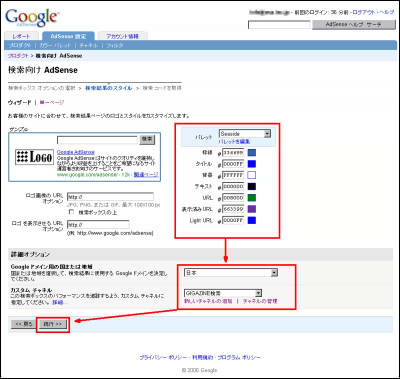Pick the border color swatch
400x379 pixels.
pyautogui.click(x=252, y=153)
